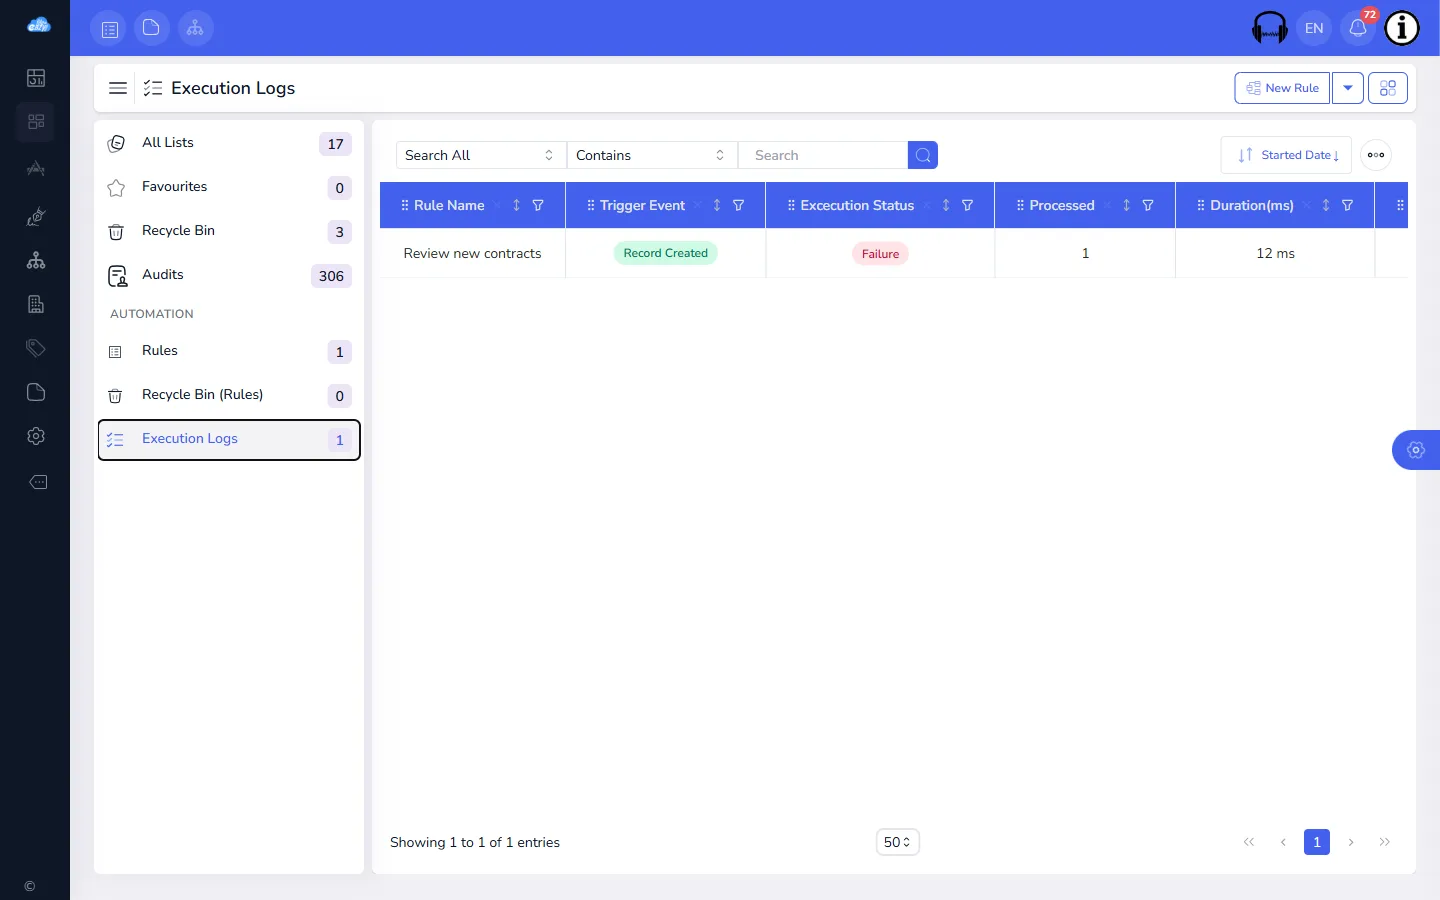Go to page 1
Screen dimensions: 1440x900
1317,842
